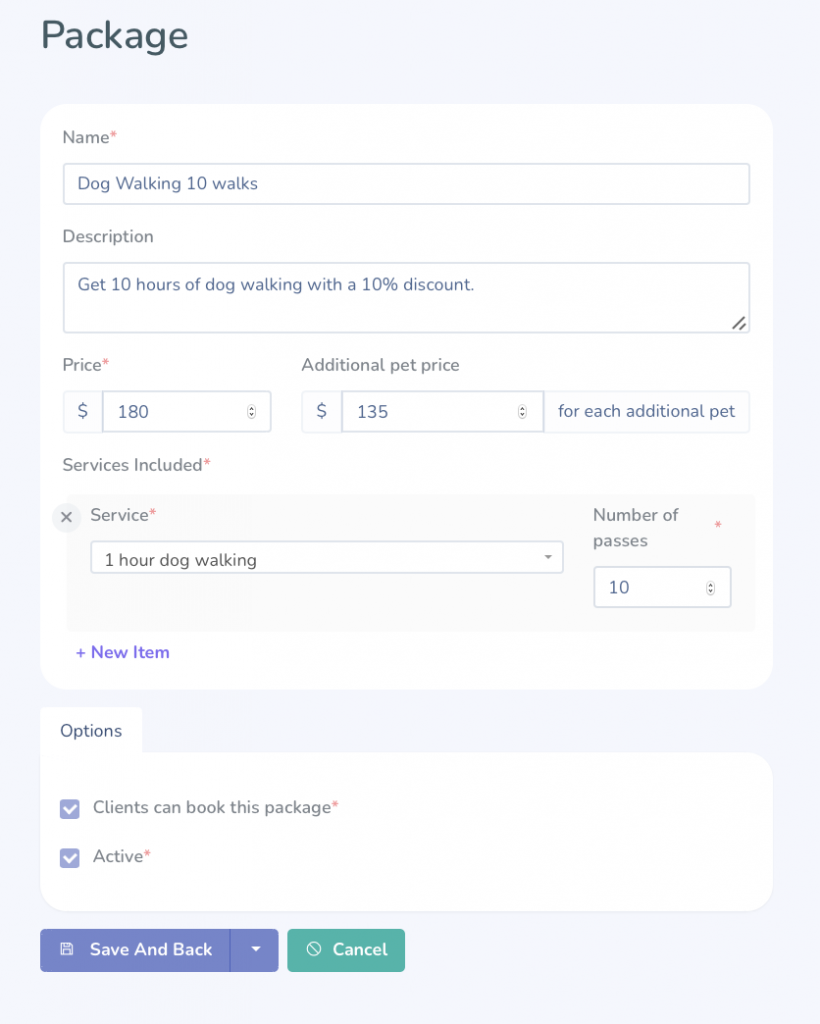Click the description textarea resize handle
The image size is (820, 1024).
click(738, 323)
